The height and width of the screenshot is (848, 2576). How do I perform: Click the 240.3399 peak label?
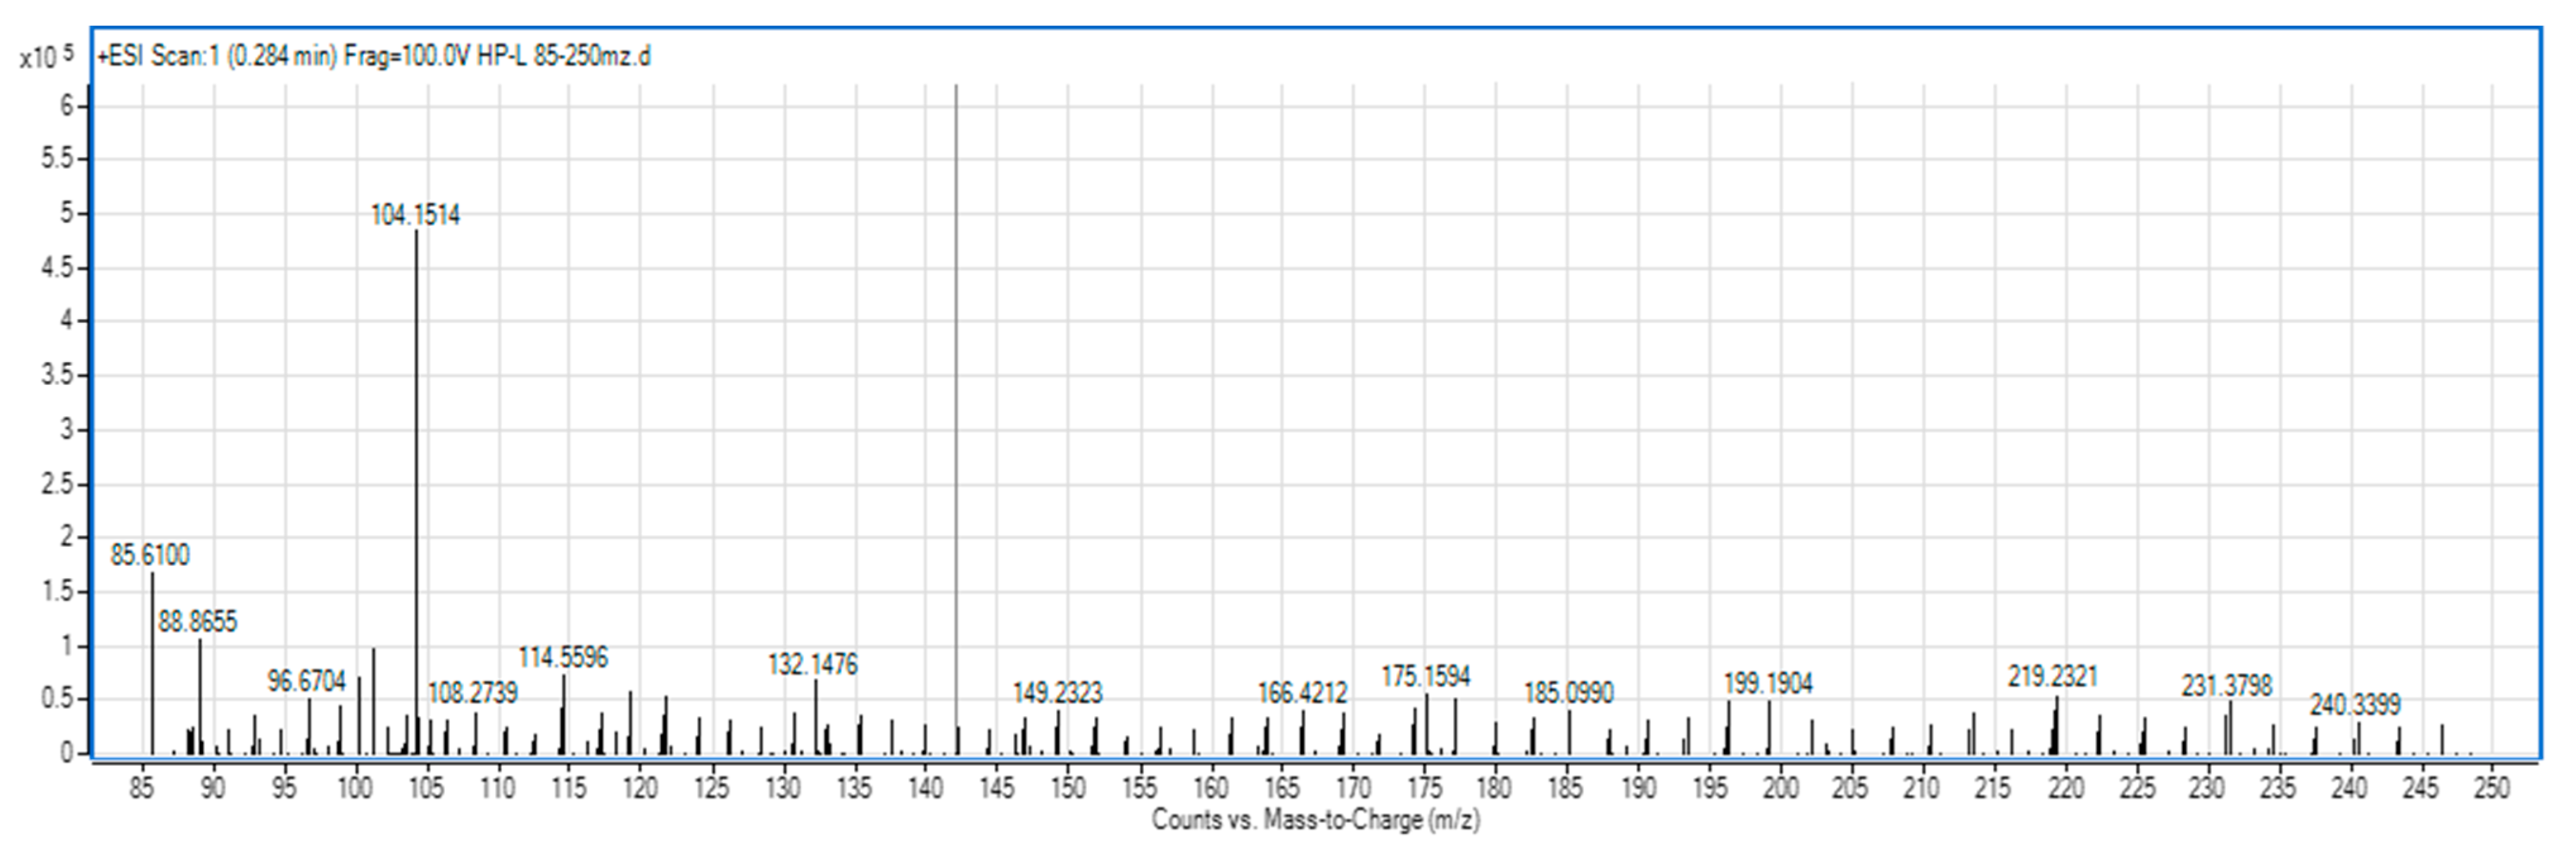(x=2354, y=705)
